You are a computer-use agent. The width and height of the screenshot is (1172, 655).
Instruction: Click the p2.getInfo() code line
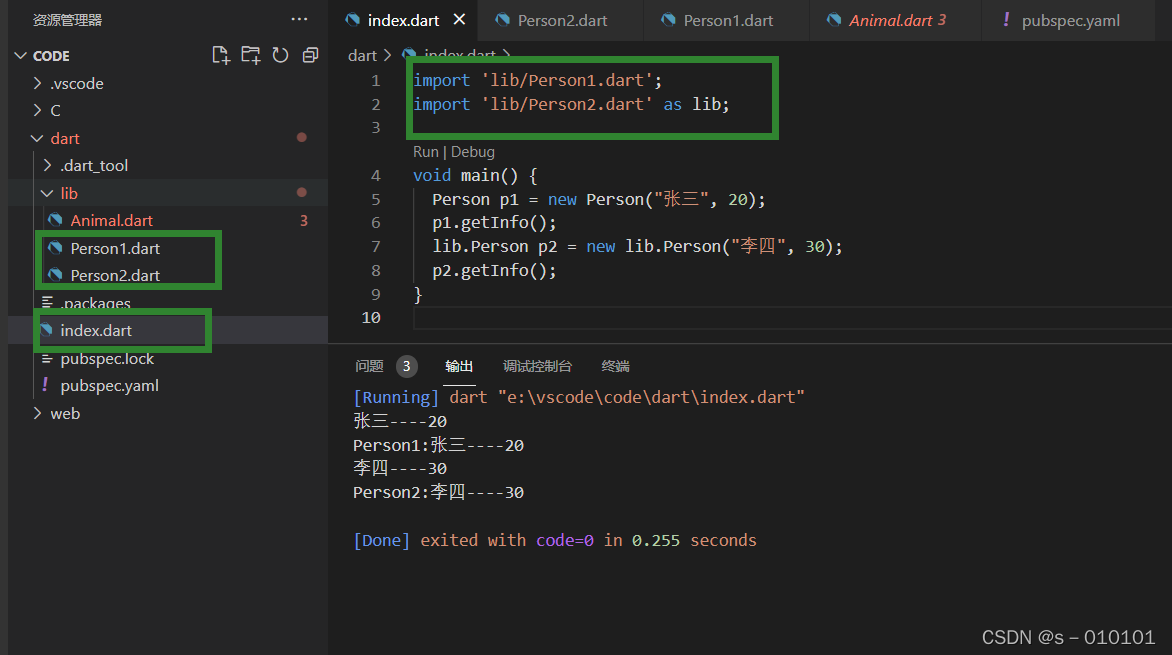pyautogui.click(x=494, y=271)
